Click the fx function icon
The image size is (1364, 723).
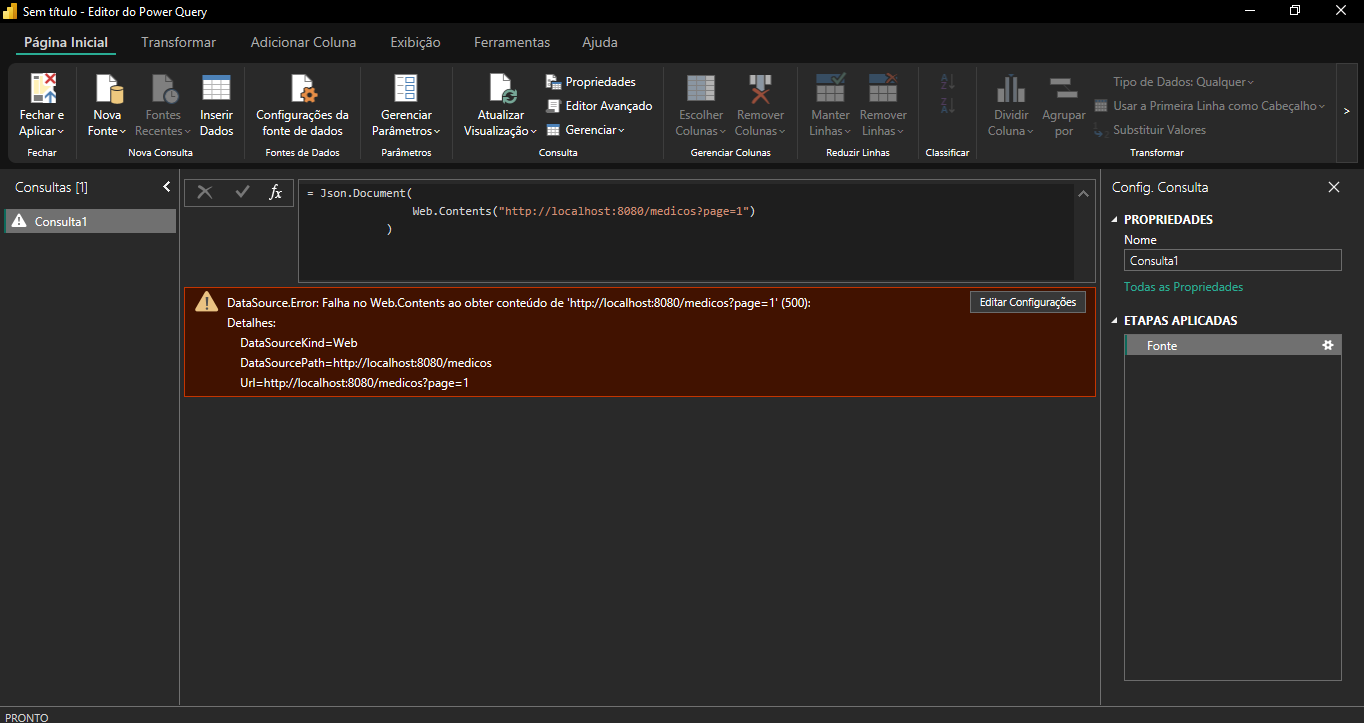(276, 192)
